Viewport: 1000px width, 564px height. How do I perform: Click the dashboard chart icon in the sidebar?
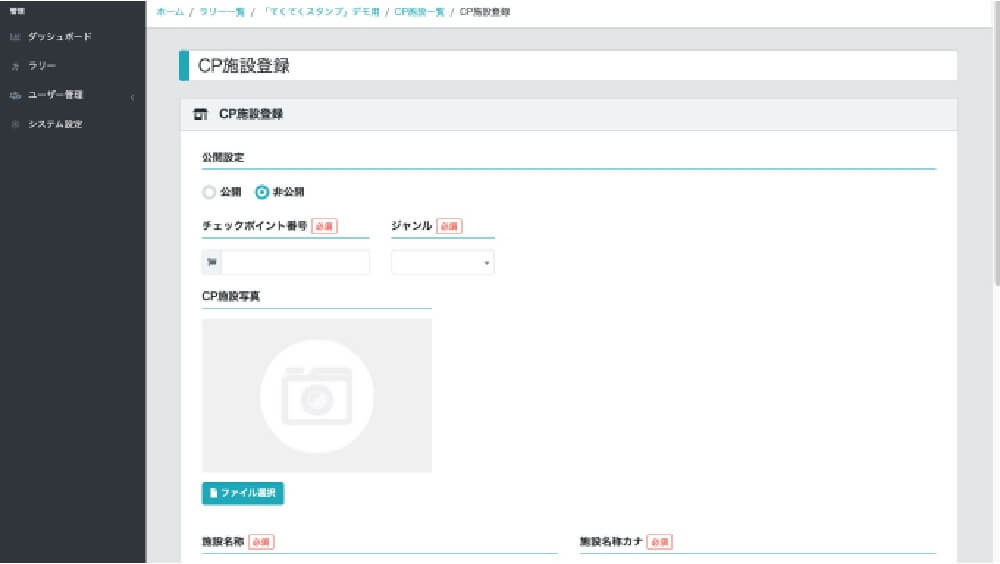pos(15,37)
